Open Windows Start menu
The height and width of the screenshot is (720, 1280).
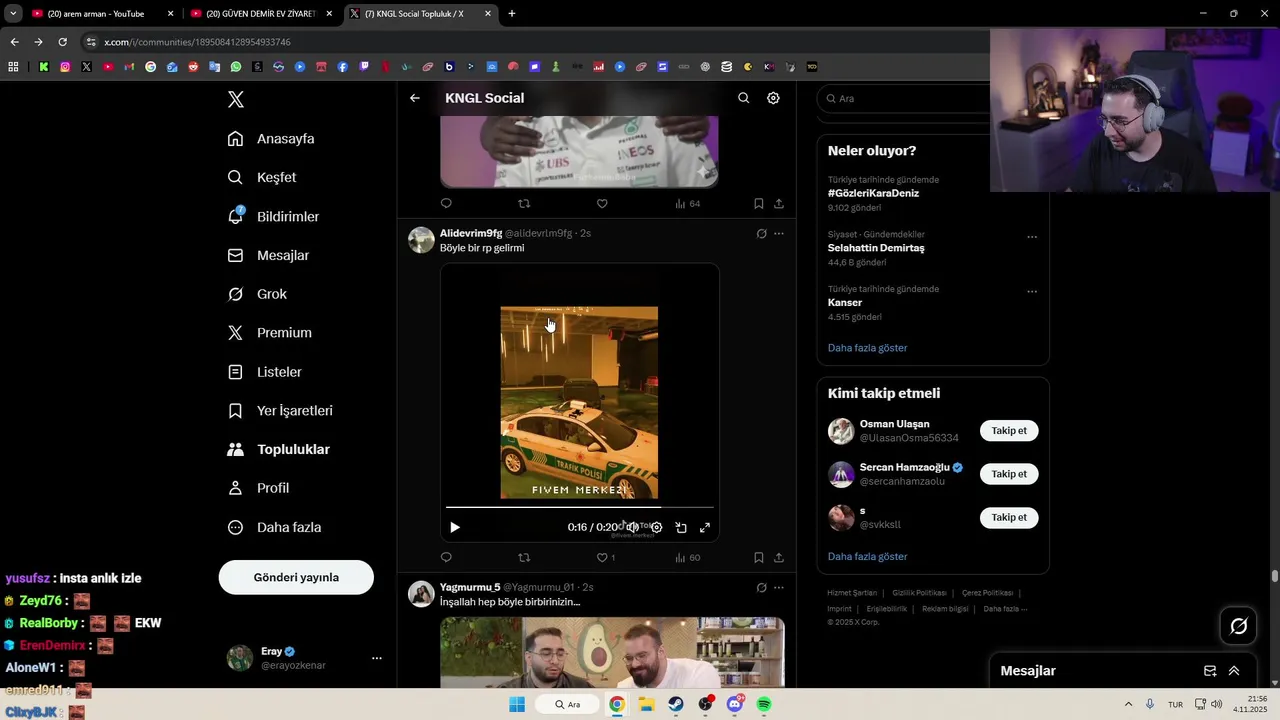point(517,704)
